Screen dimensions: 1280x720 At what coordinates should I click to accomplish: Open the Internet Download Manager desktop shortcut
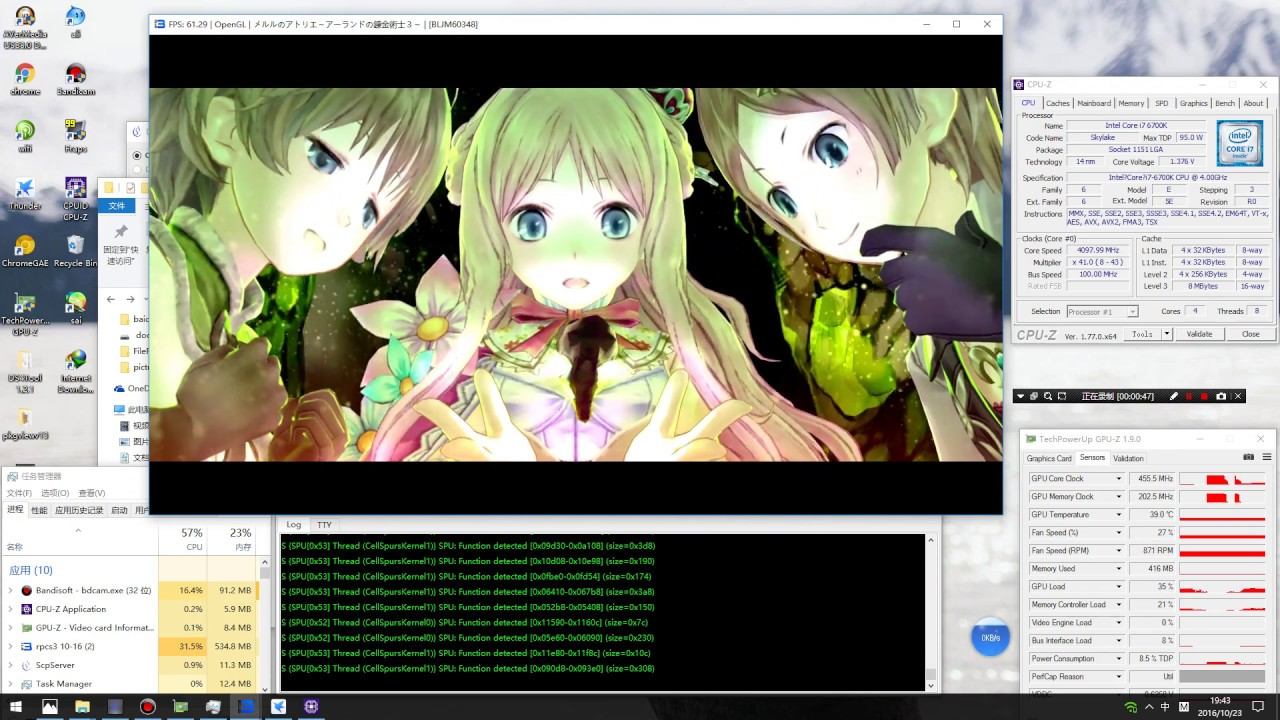point(75,370)
